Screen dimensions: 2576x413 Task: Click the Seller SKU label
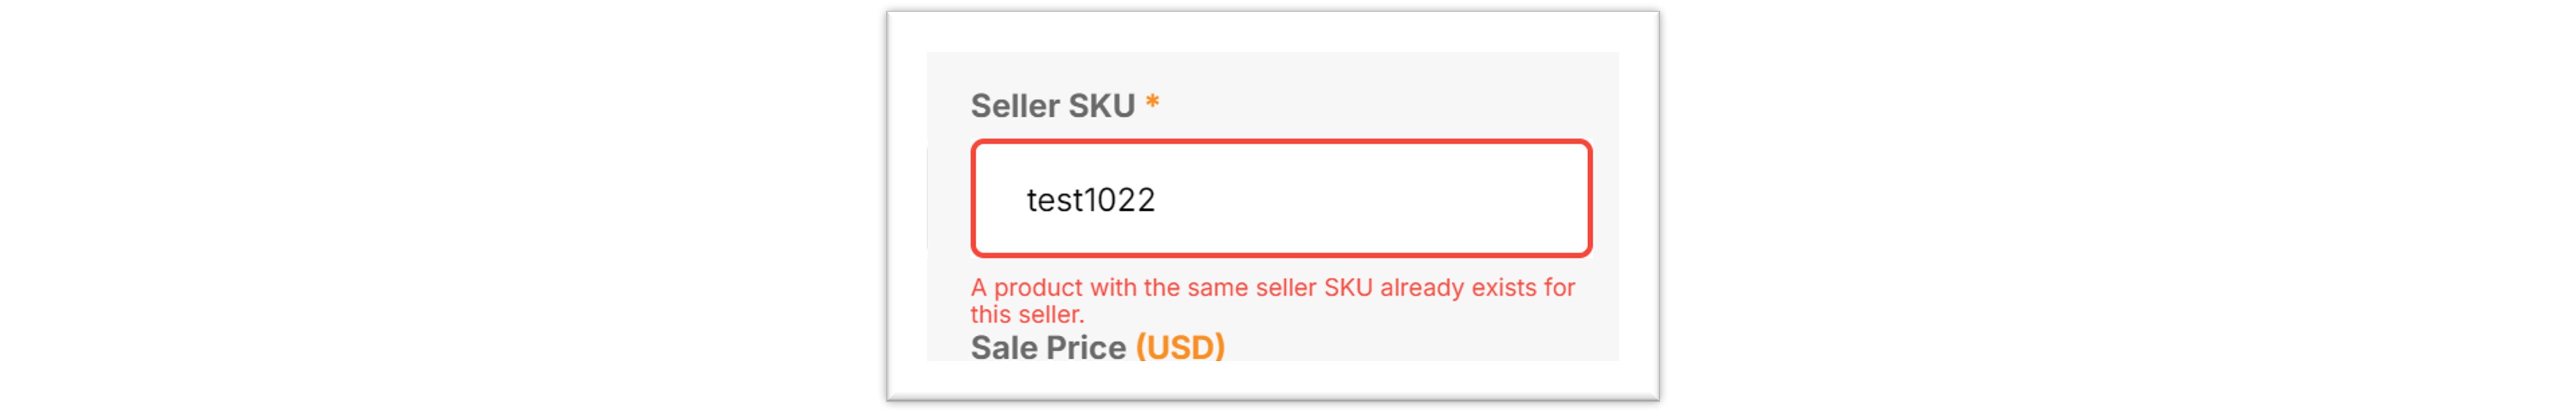point(1052,105)
